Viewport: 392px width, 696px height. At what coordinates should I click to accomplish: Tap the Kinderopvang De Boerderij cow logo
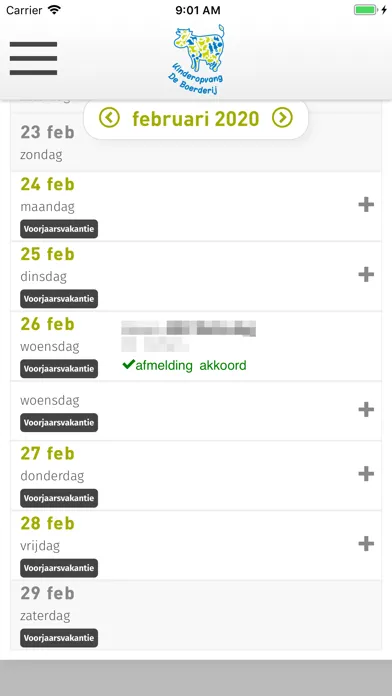[x=198, y=59]
